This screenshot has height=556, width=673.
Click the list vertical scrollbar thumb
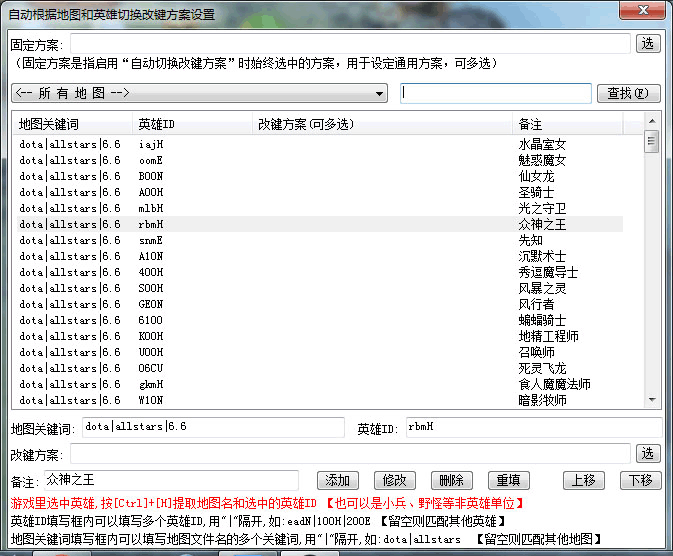pyautogui.click(x=652, y=142)
